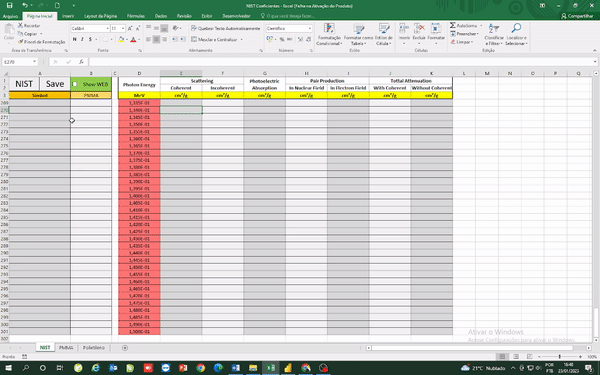The height and width of the screenshot is (375, 600).
Task: Click the Recortar scissors icon
Action: click(x=20, y=25)
